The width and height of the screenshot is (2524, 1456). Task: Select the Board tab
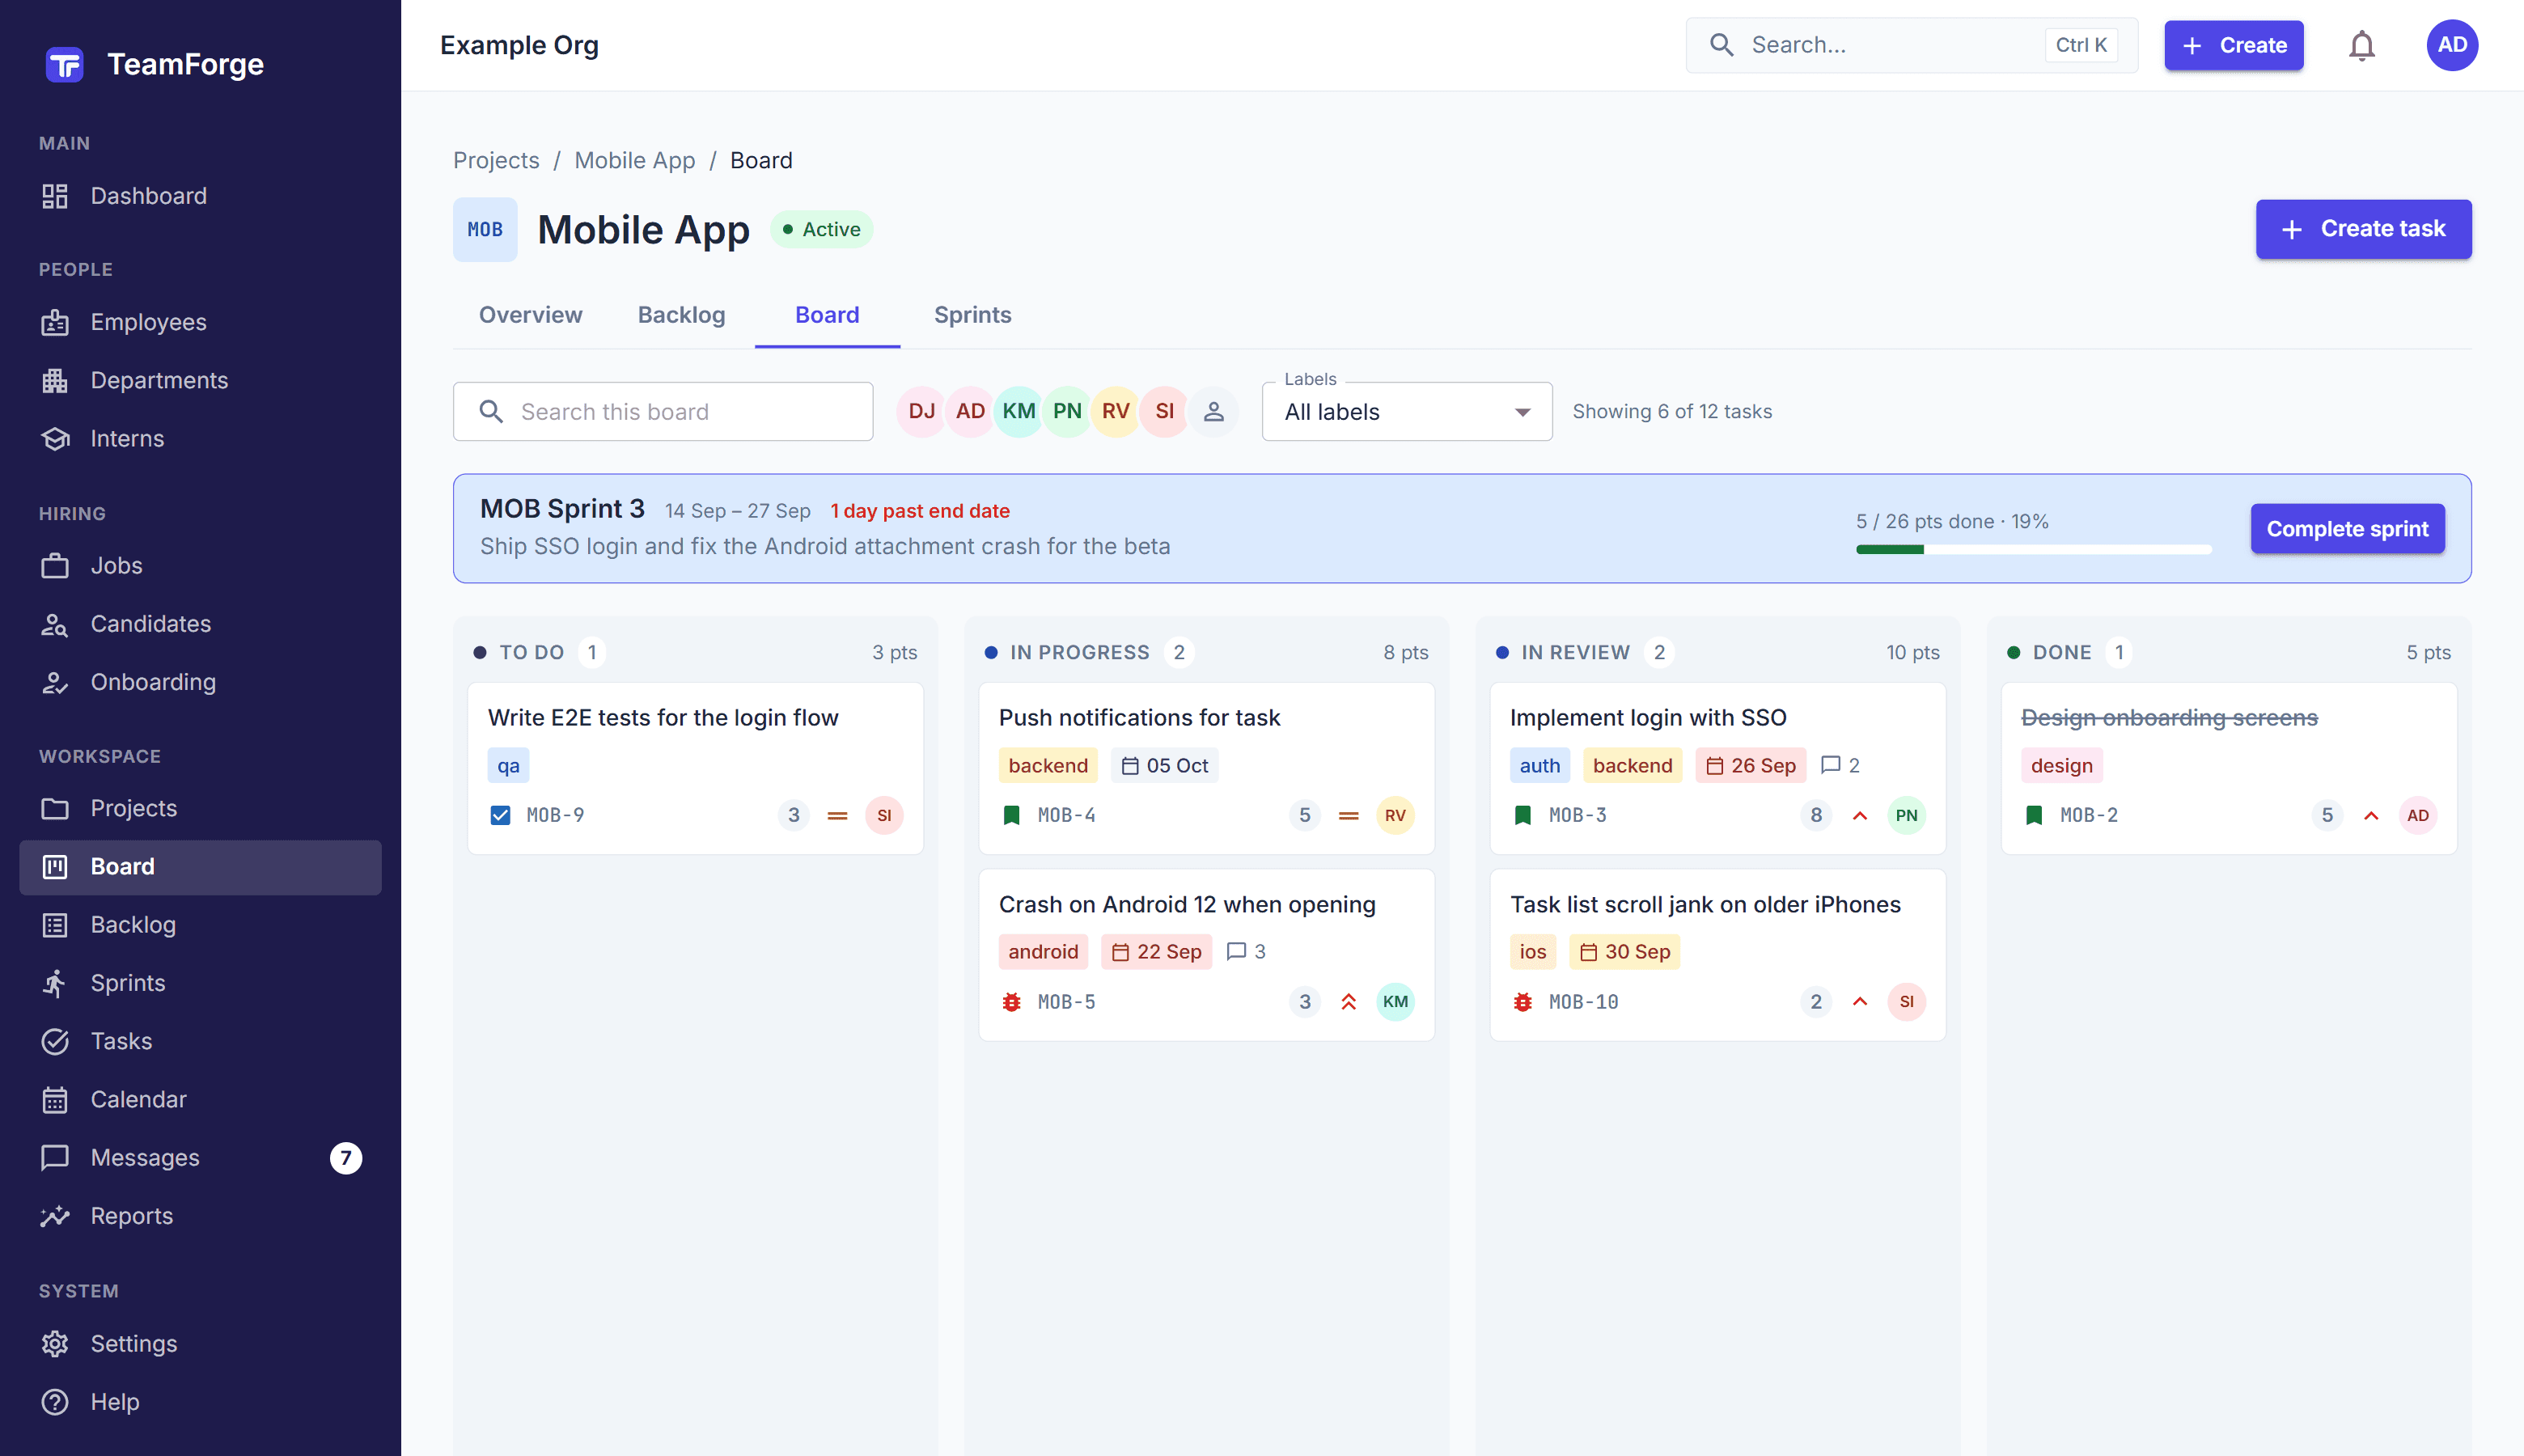click(x=827, y=315)
